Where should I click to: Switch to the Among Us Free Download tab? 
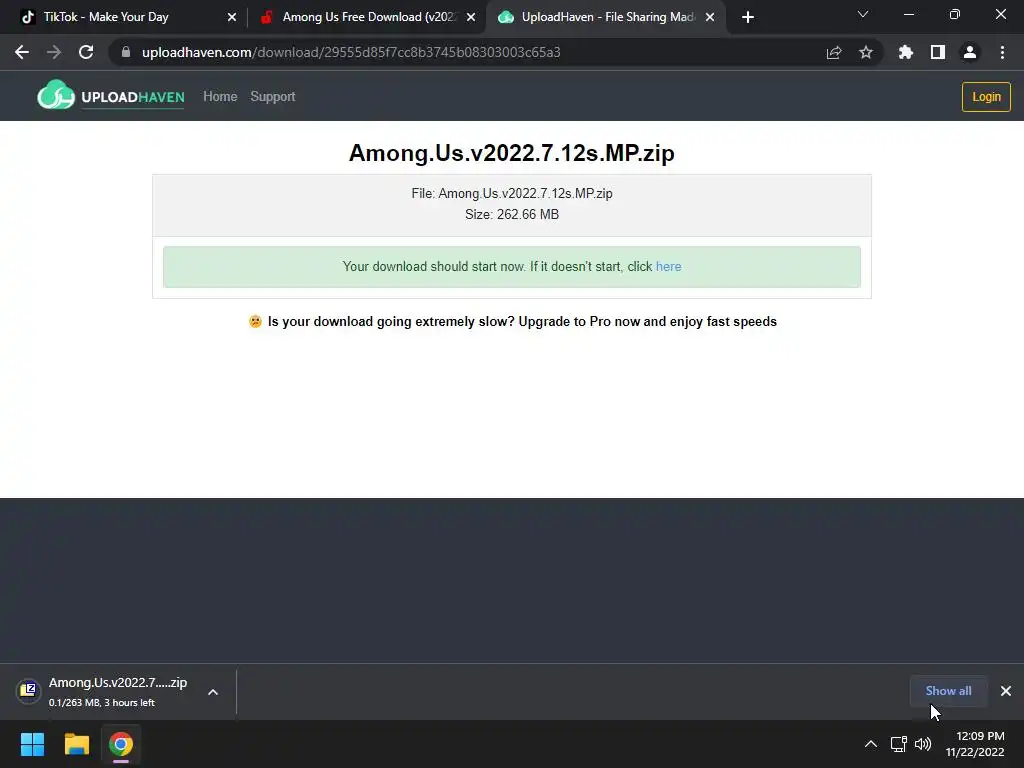click(x=369, y=17)
